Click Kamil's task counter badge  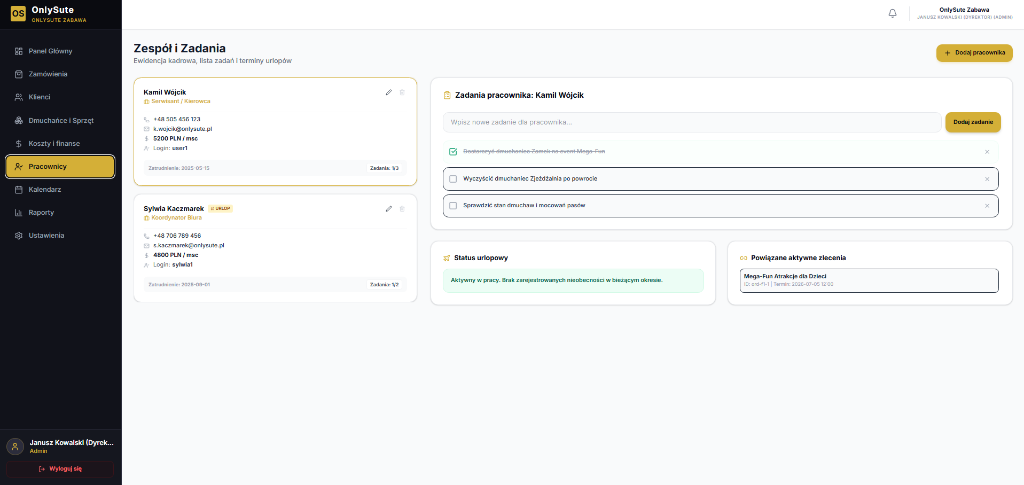[384, 168]
